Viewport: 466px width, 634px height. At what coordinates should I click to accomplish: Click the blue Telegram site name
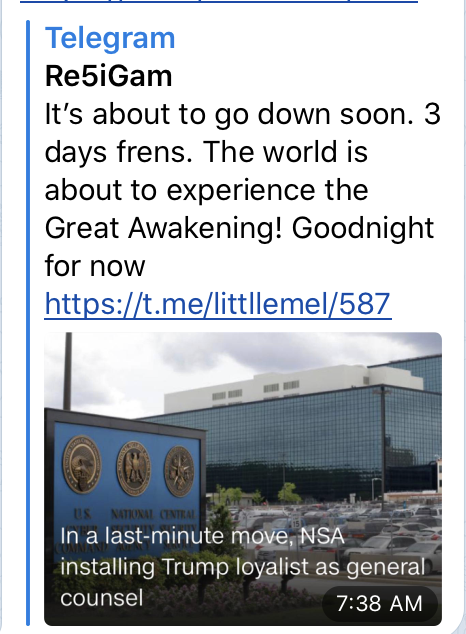click(x=110, y=38)
